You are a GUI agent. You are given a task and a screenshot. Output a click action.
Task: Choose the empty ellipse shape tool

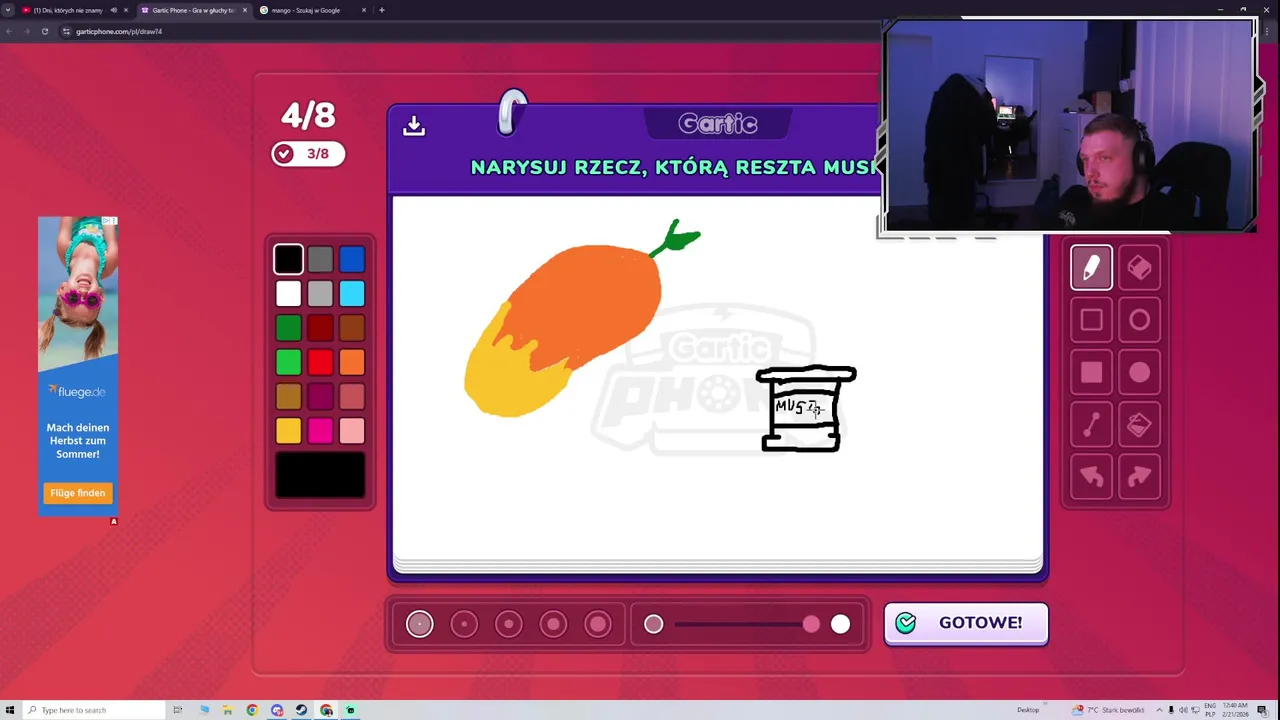(x=1139, y=320)
